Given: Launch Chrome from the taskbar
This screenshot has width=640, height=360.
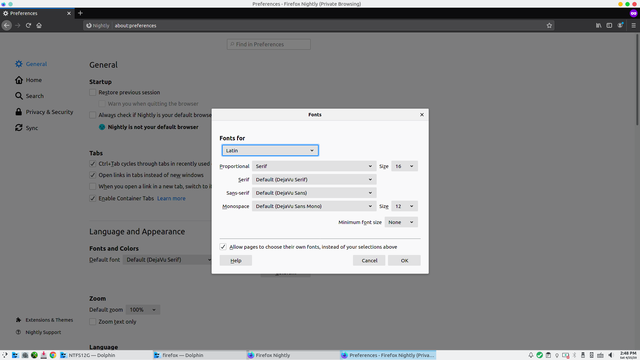Looking at the screenshot, I should coord(53,355).
